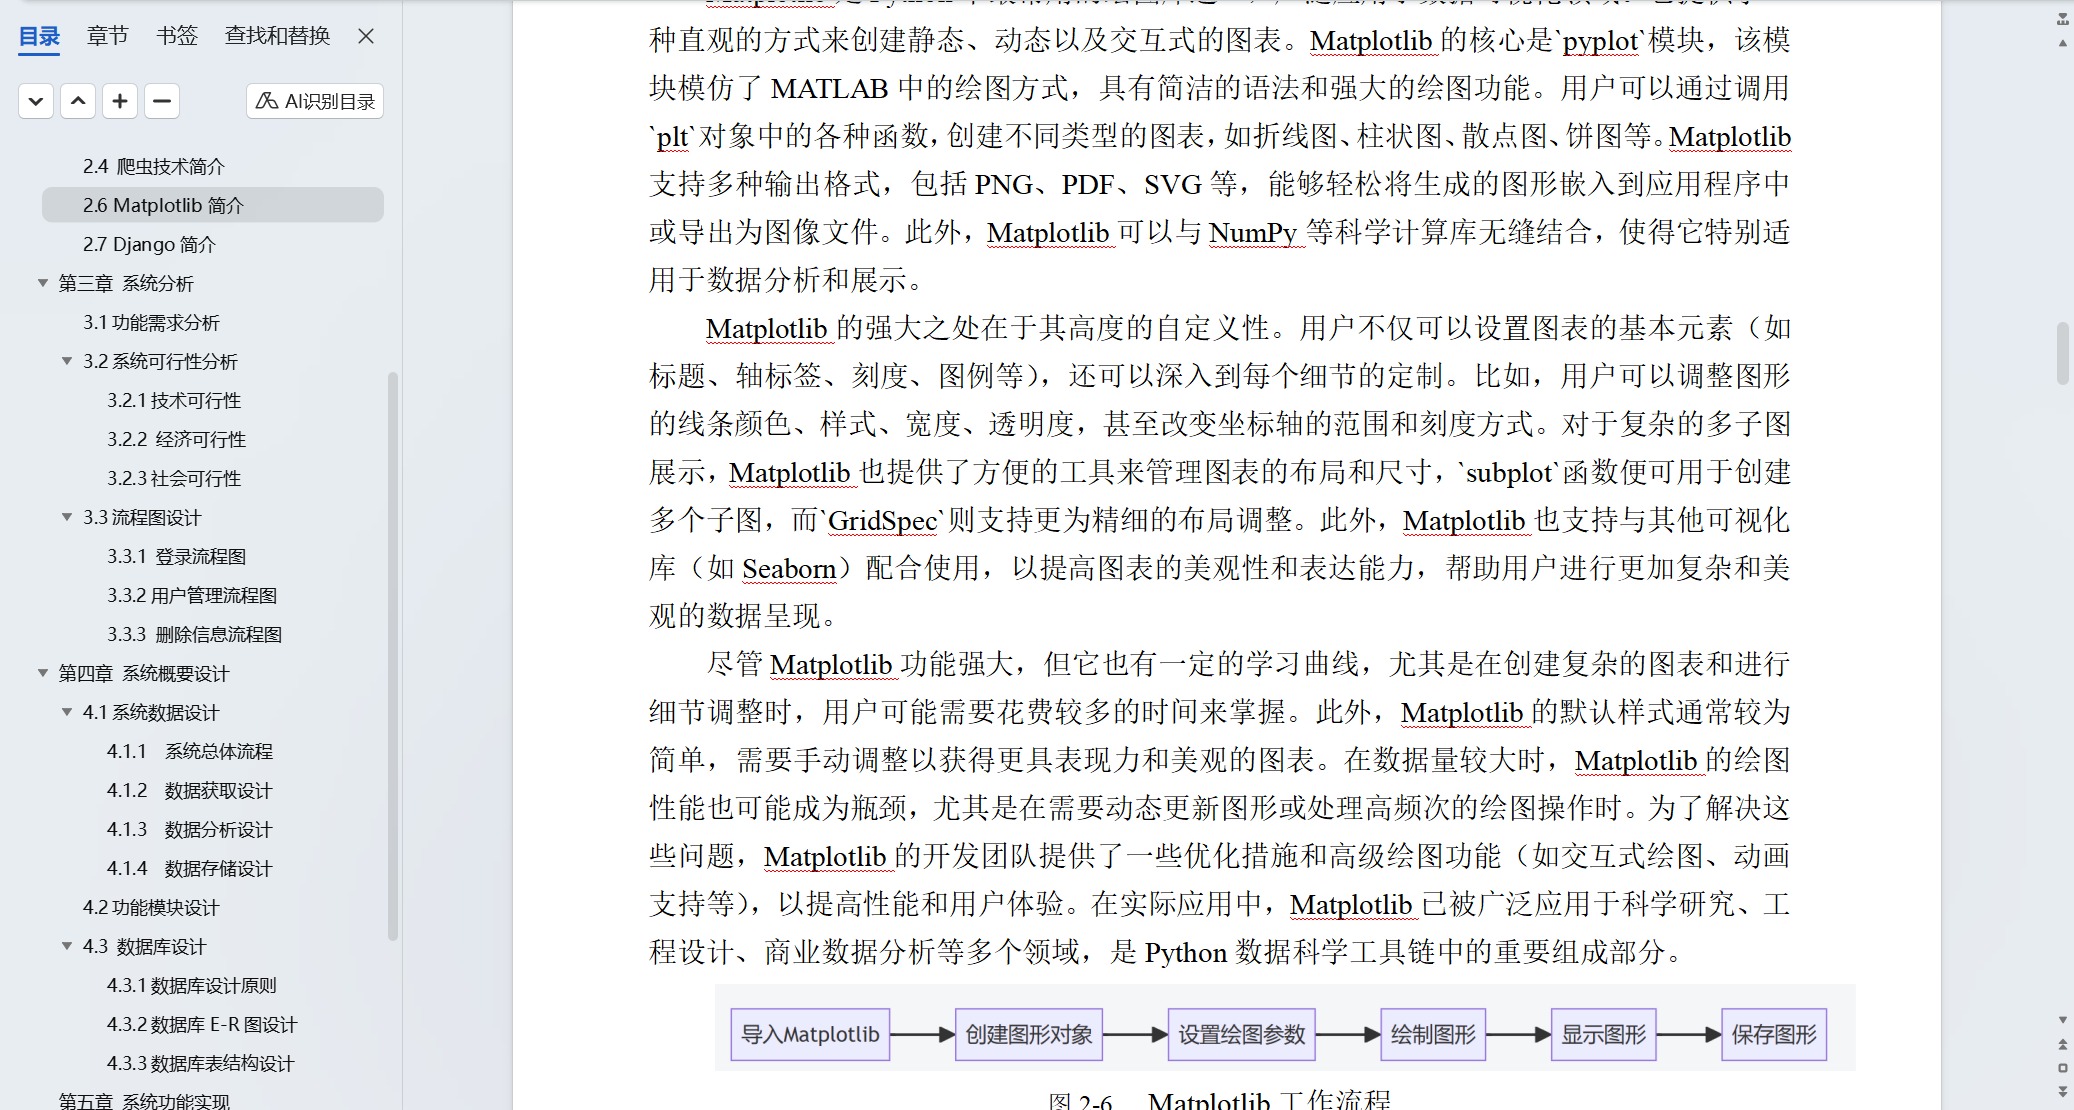The height and width of the screenshot is (1110, 2074).
Task: Jump to heading 第五章 系统功能实现
Action: click(x=144, y=1100)
